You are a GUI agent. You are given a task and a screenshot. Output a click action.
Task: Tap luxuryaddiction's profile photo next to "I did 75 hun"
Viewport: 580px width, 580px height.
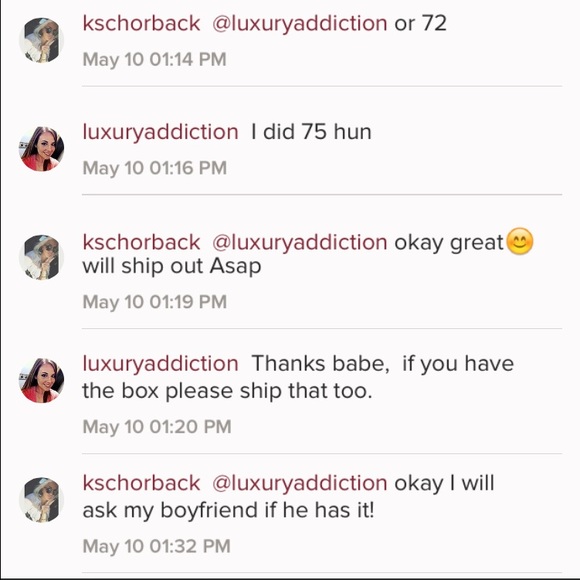41,149
